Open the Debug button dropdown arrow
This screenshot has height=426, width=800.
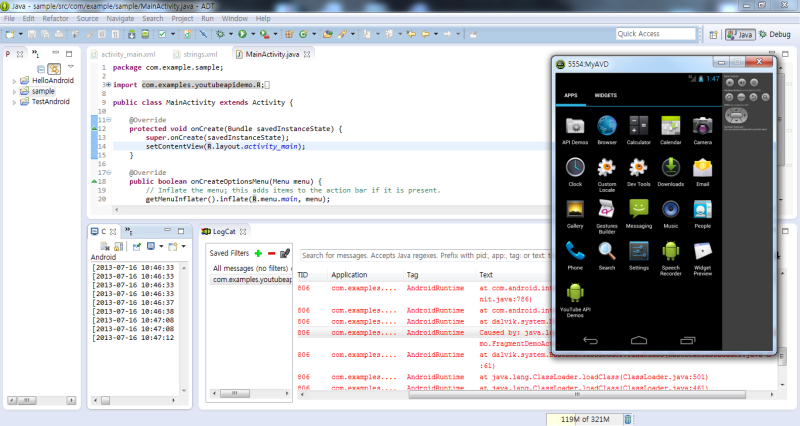tap(231, 34)
